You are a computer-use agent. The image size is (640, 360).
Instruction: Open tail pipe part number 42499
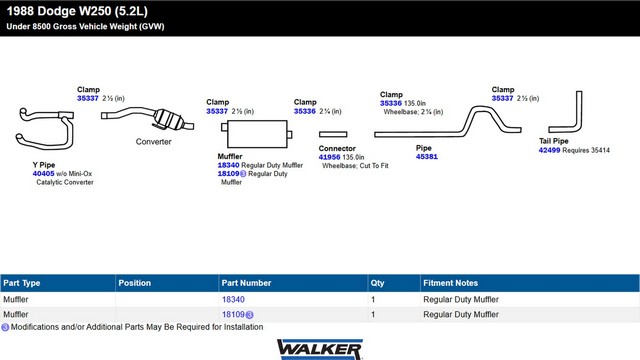[549, 150]
